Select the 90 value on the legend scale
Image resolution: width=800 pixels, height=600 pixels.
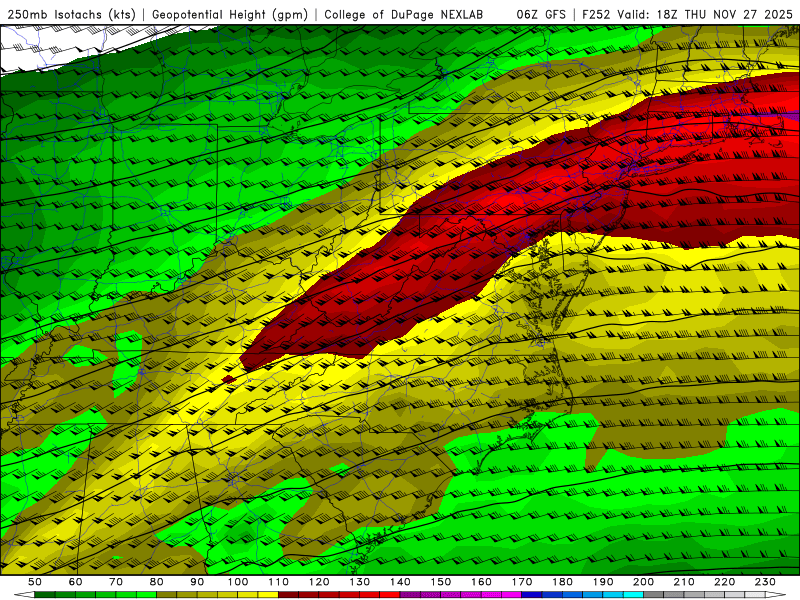[197, 582]
